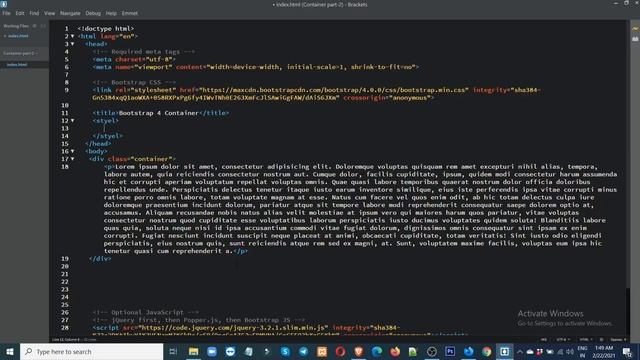The width and height of the screenshot is (640, 360).
Task: Open Firefox from the taskbar
Action: pos(395,351)
